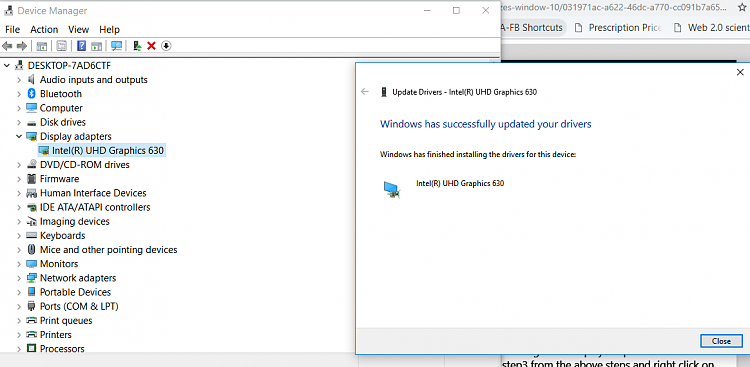
Task: Open the View menu
Action: 78,30
